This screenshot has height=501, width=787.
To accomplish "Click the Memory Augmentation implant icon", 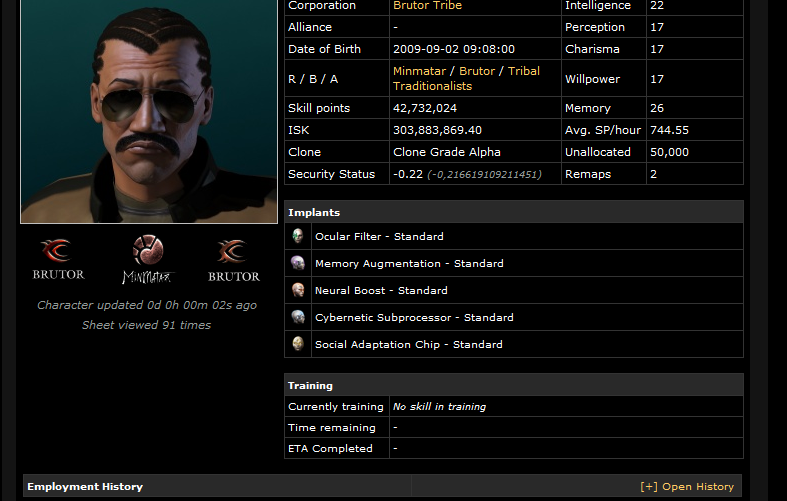I will (x=298, y=263).
